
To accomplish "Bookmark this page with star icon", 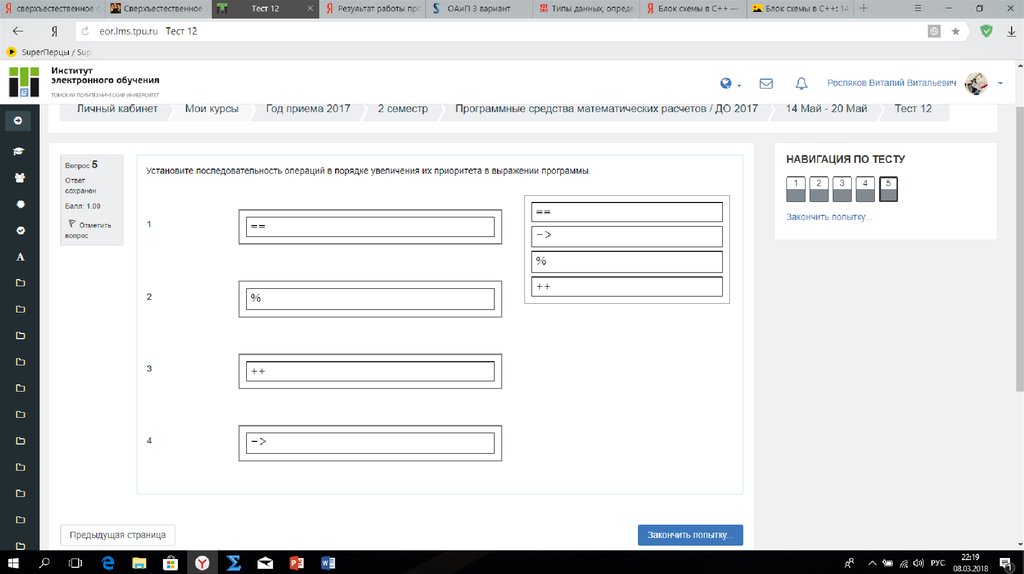I will tap(956, 31).
